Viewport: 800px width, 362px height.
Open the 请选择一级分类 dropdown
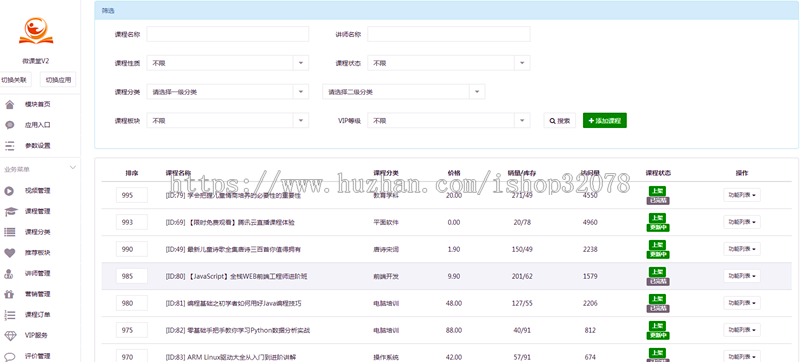228,92
